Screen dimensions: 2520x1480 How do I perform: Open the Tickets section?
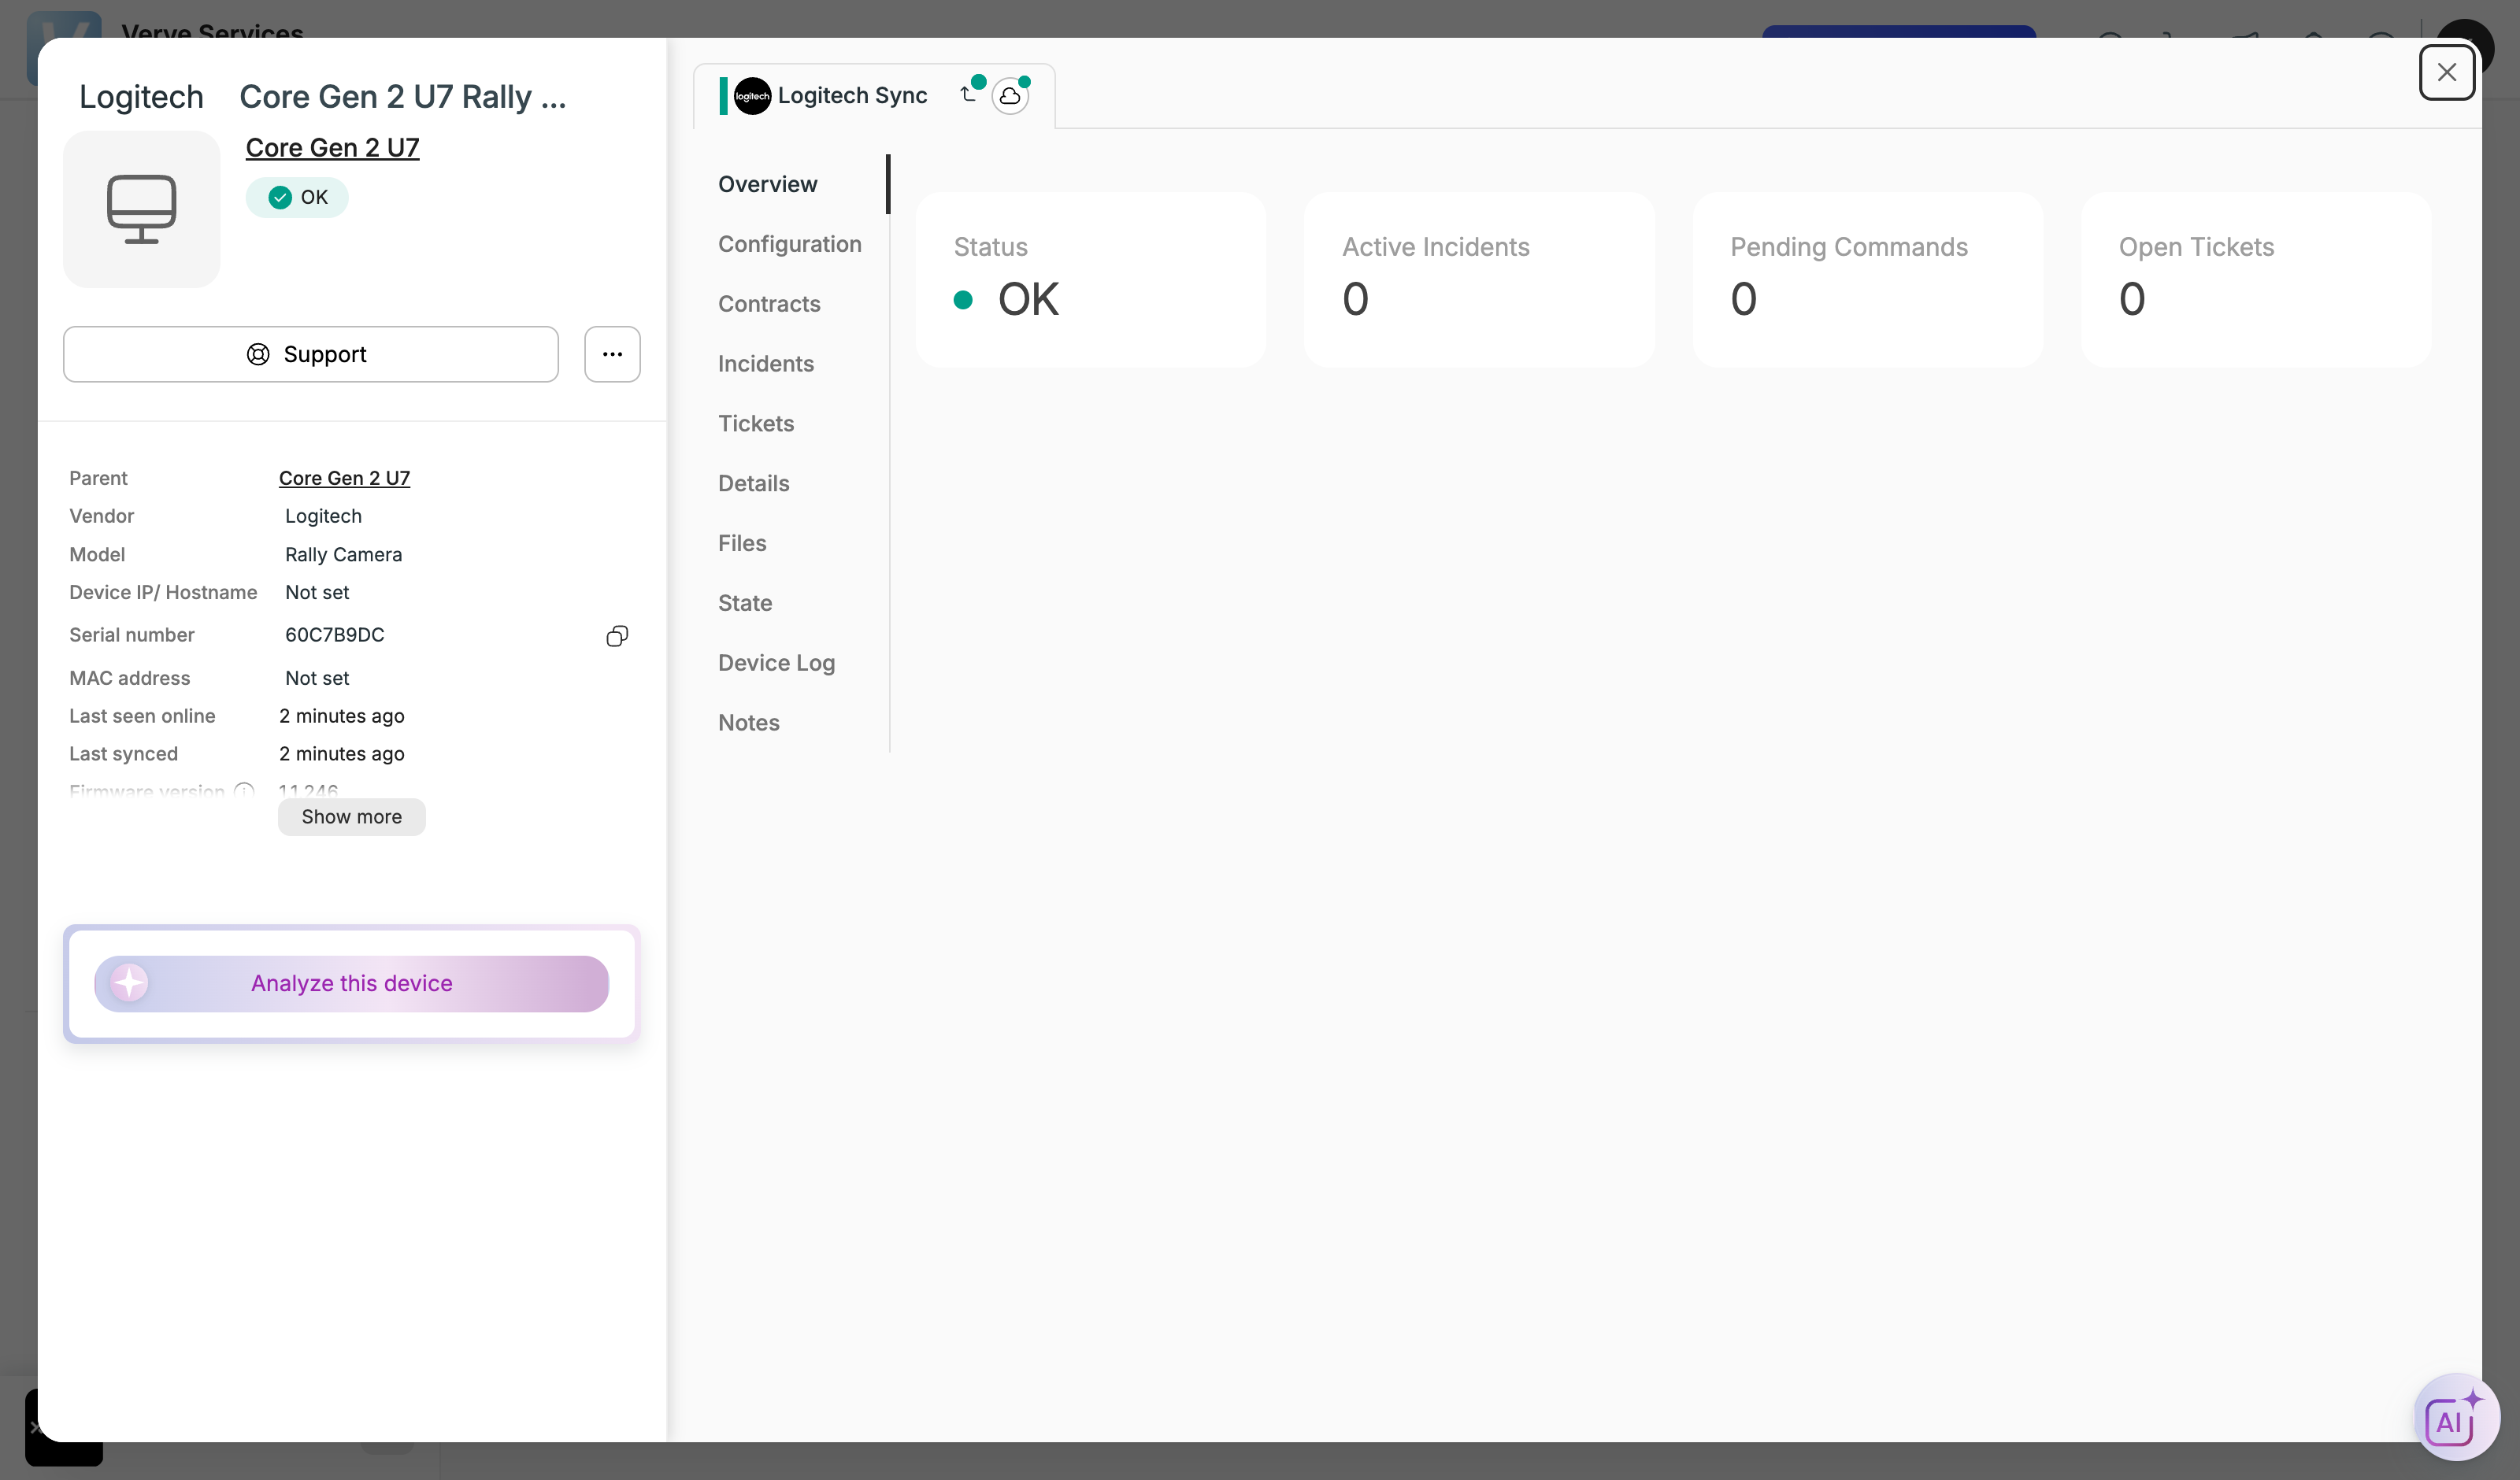pyautogui.click(x=756, y=424)
